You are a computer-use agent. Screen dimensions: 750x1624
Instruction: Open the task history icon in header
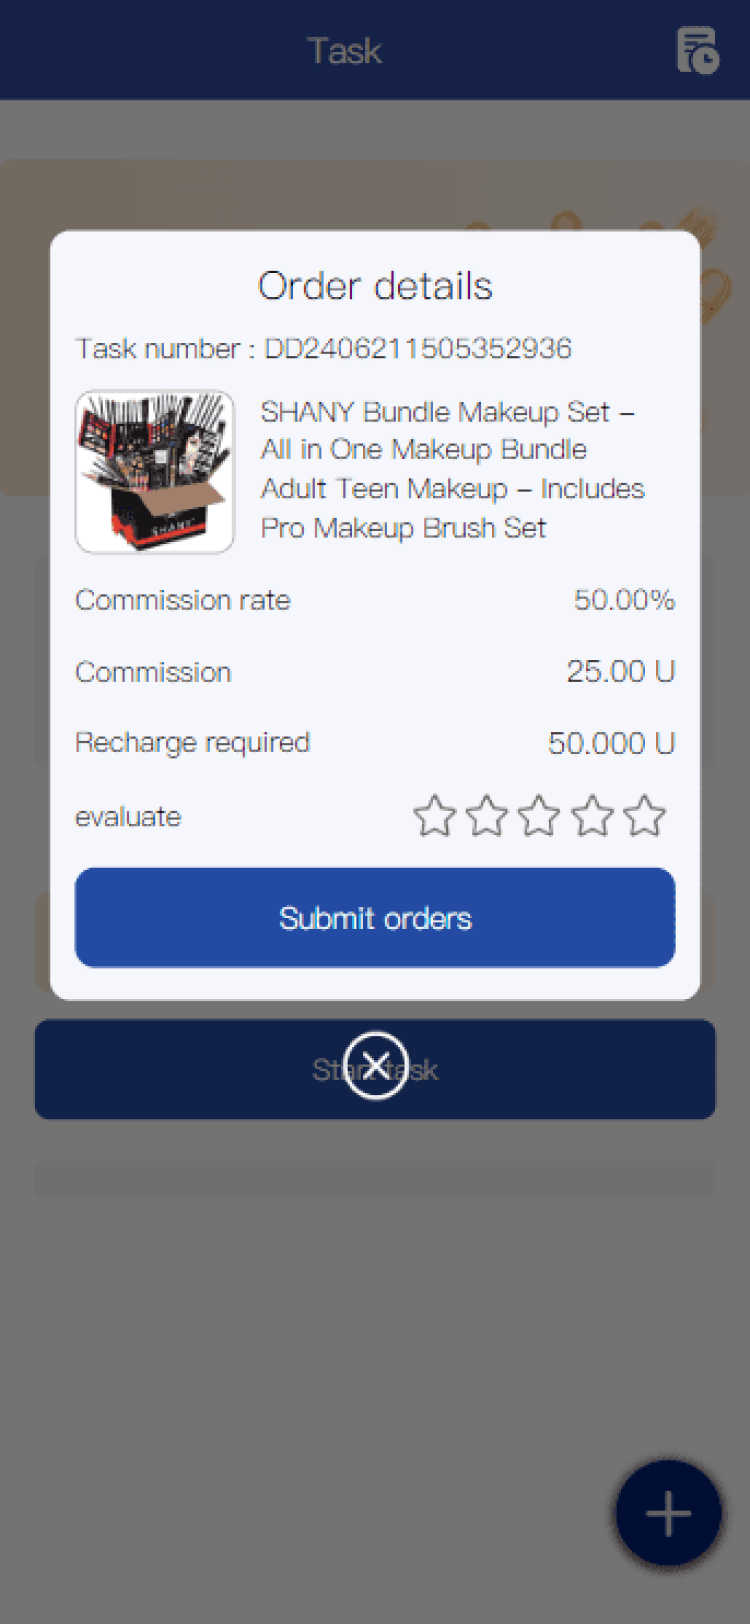(697, 50)
